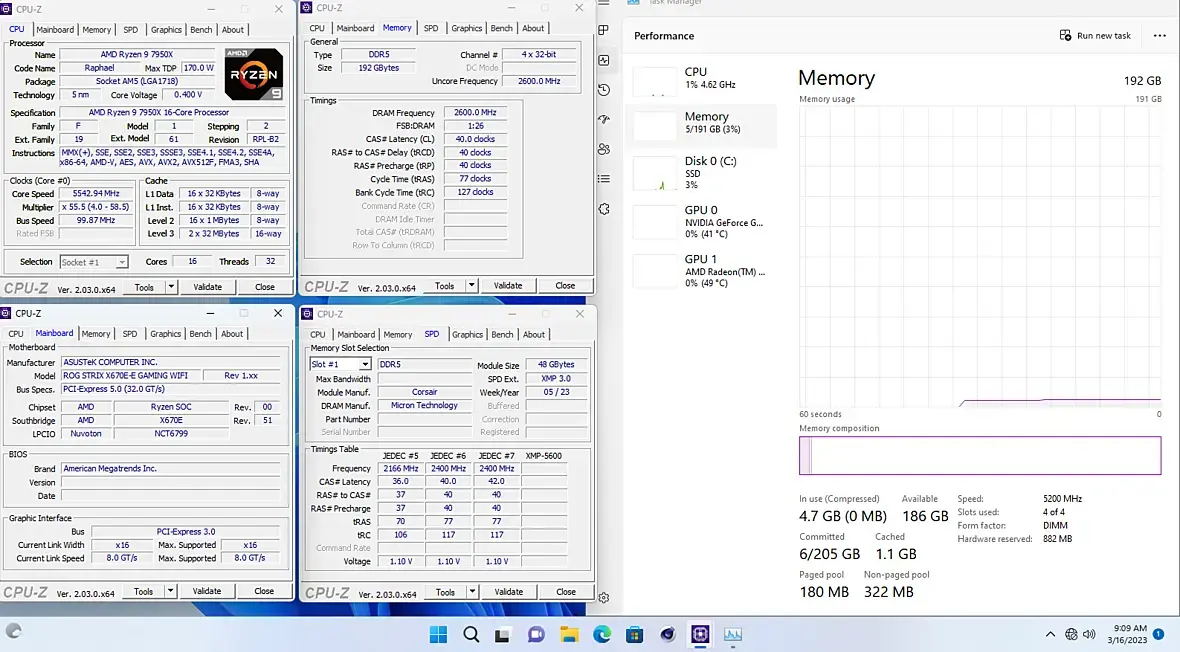Open Task View on the taskbar
Image resolution: width=1180 pixels, height=652 pixels.
(x=503, y=635)
